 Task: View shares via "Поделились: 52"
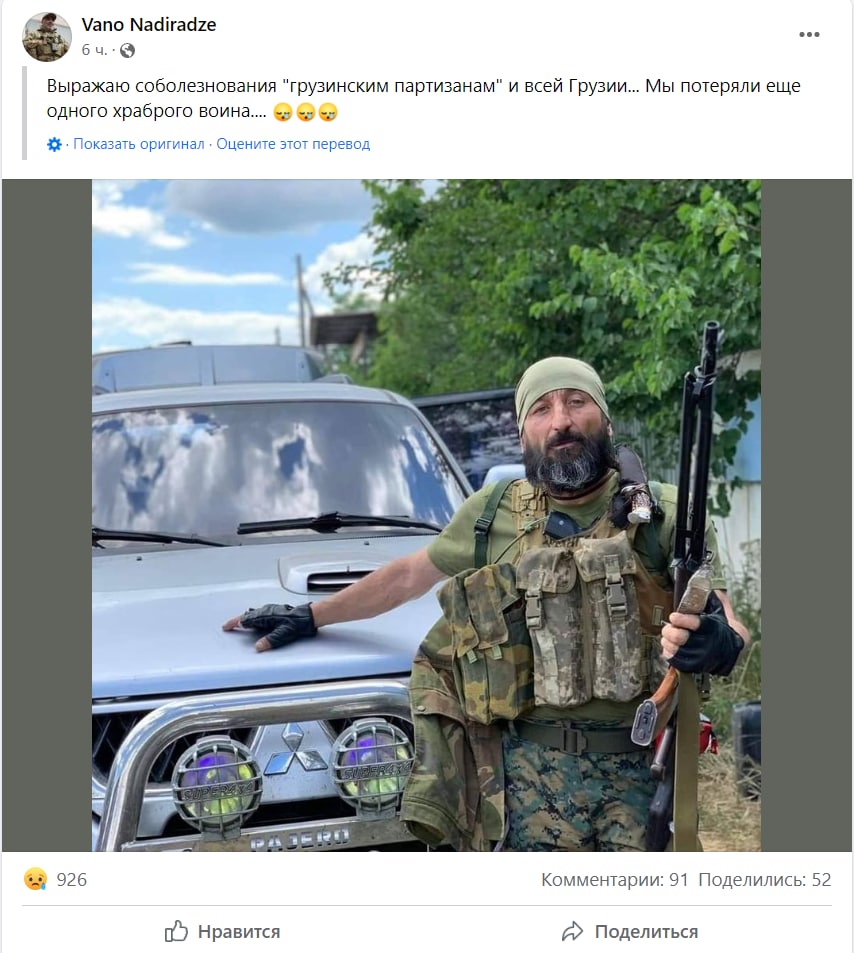(x=765, y=879)
